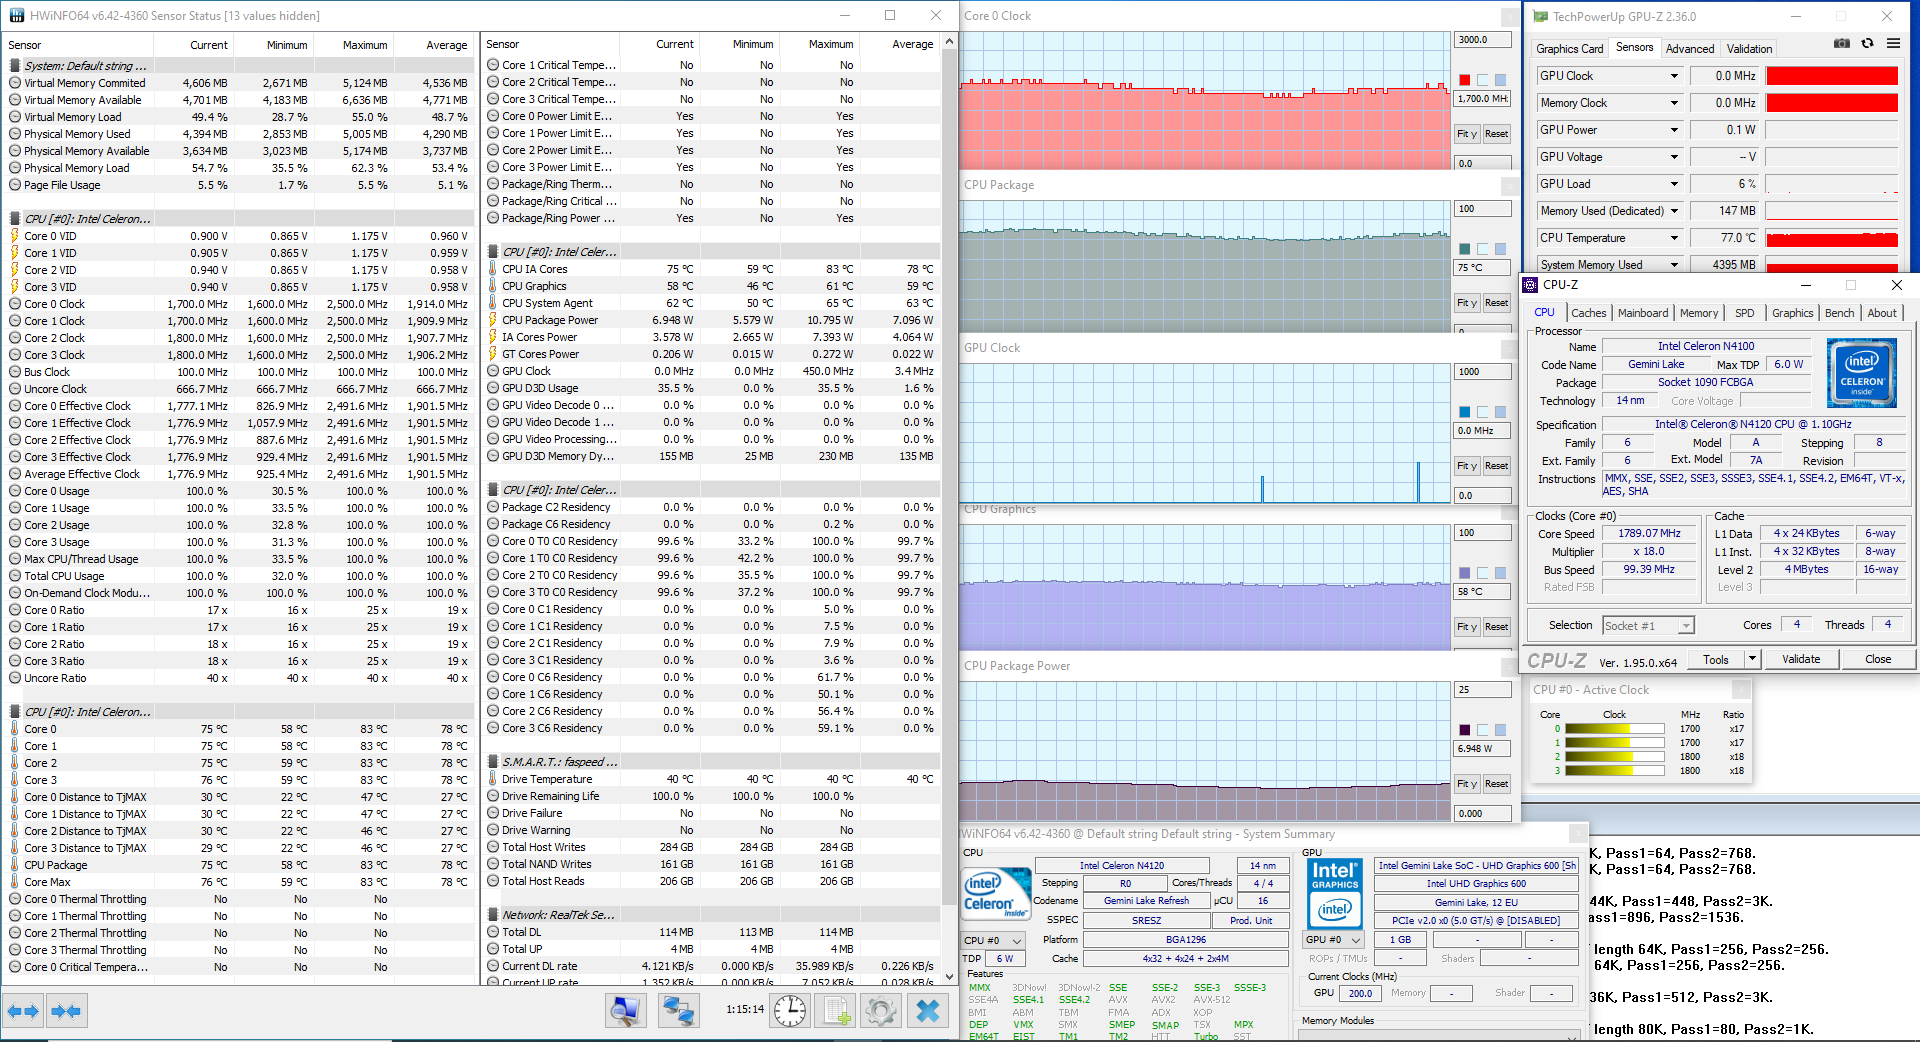Open the Memory Clock sensor dropdown in GPU-Z
Image resolution: width=1920 pixels, height=1042 pixels.
1674,103
